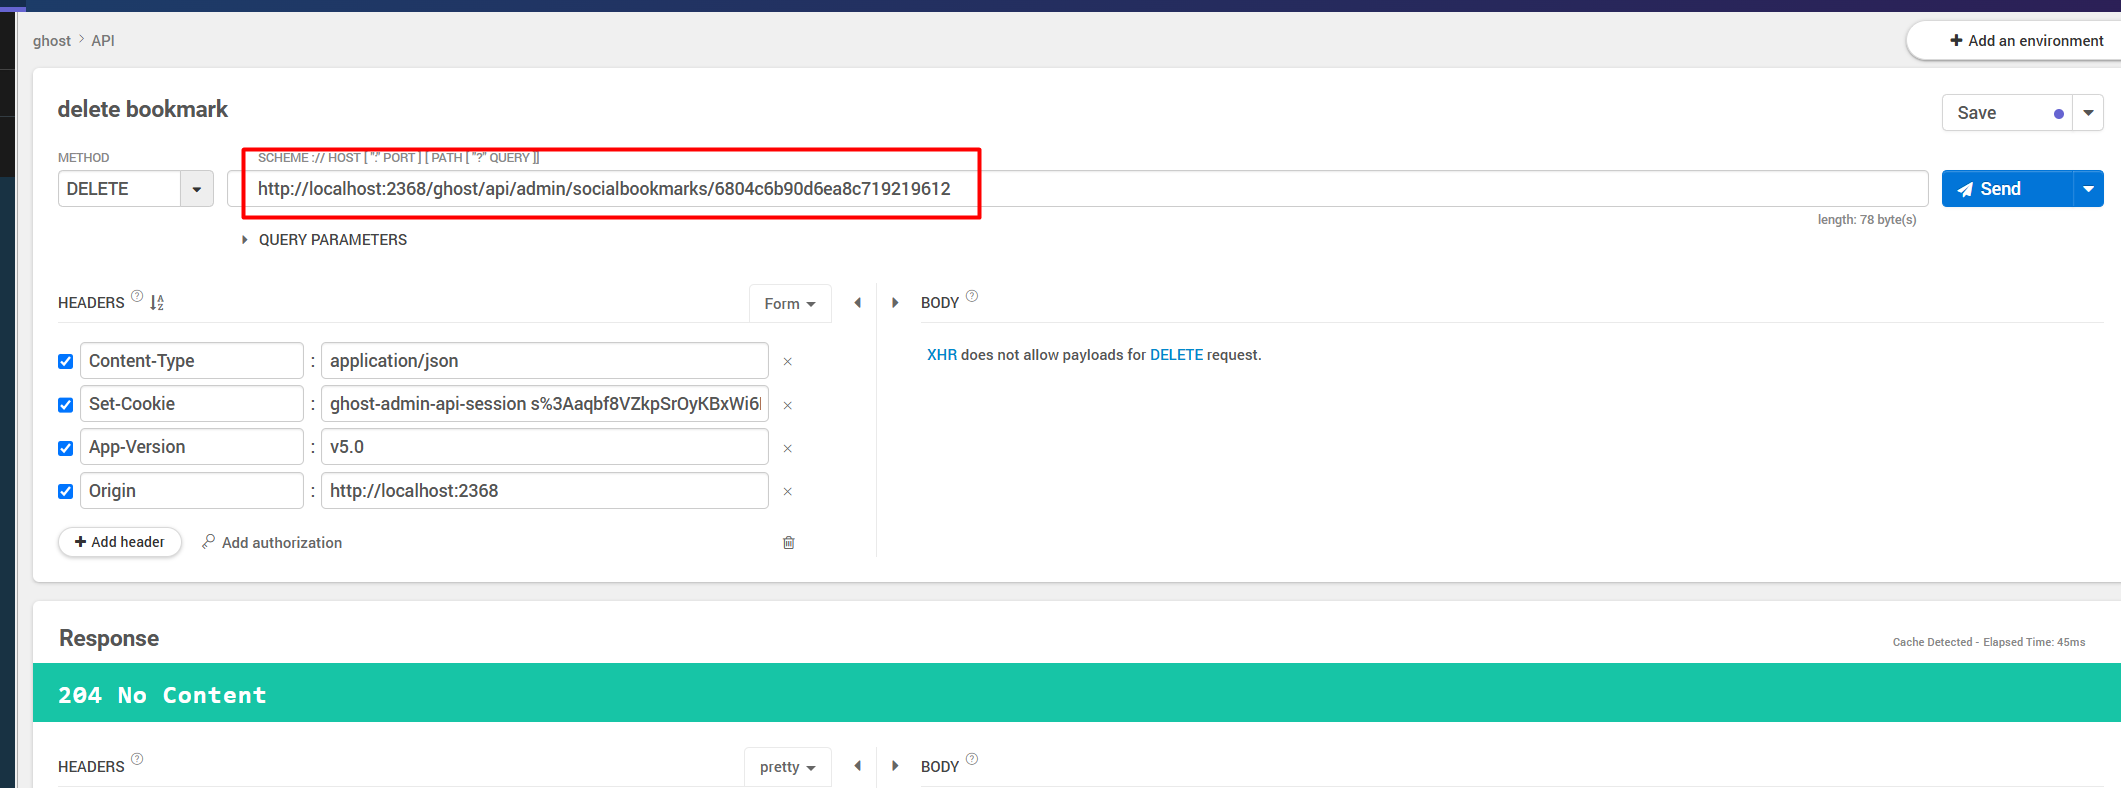Open the help icon next to request HEADERS
2121x788 pixels.
[137, 296]
